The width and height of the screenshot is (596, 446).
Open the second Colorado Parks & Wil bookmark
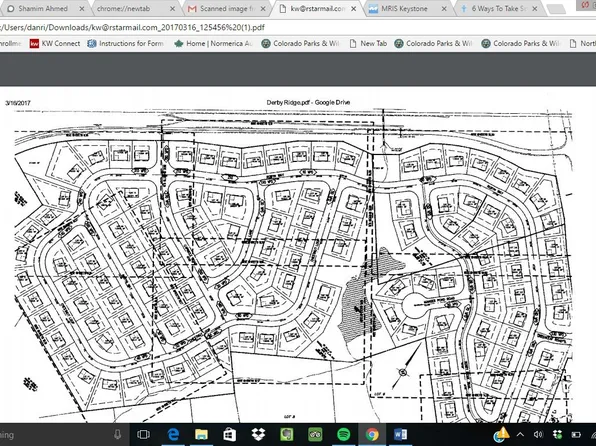tap(433, 43)
